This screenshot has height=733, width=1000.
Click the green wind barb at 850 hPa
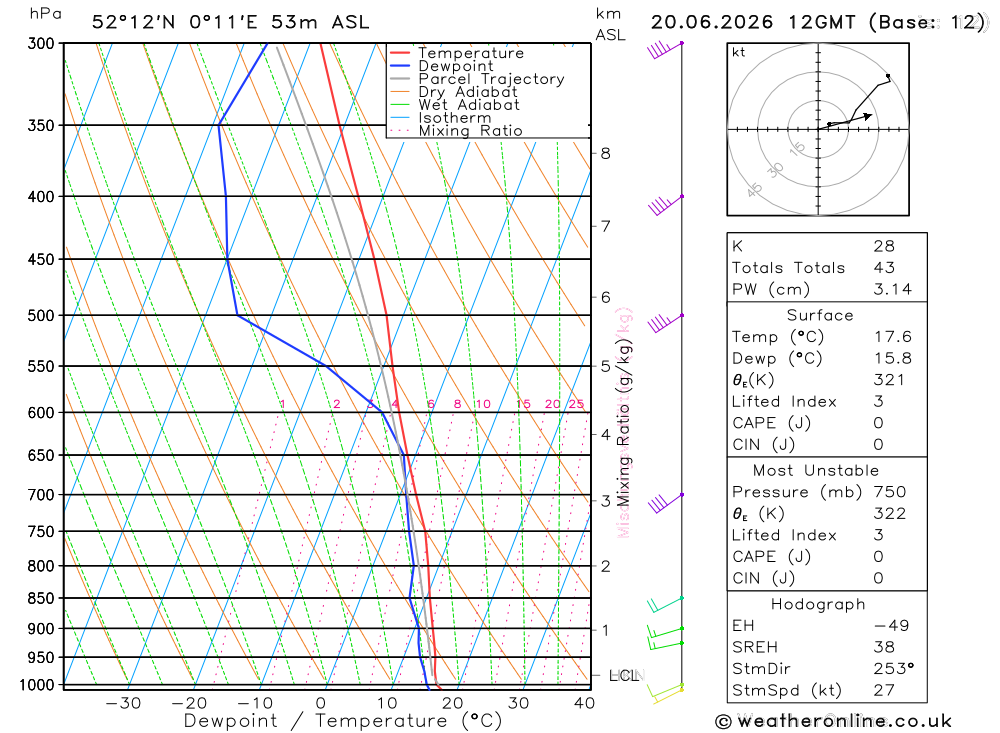(x=665, y=603)
